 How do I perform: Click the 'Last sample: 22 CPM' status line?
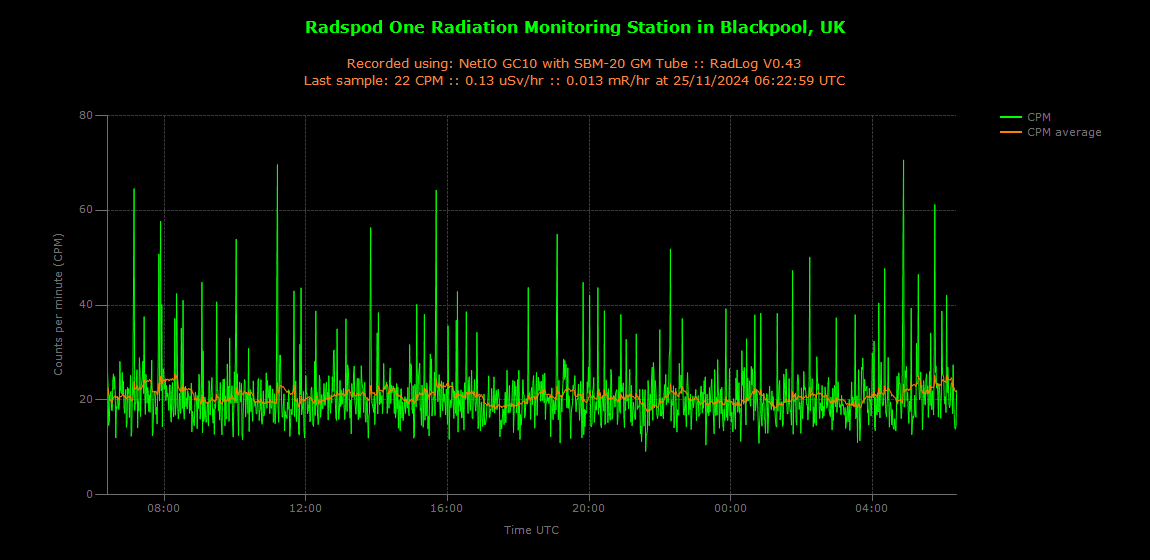coord(574,81)
